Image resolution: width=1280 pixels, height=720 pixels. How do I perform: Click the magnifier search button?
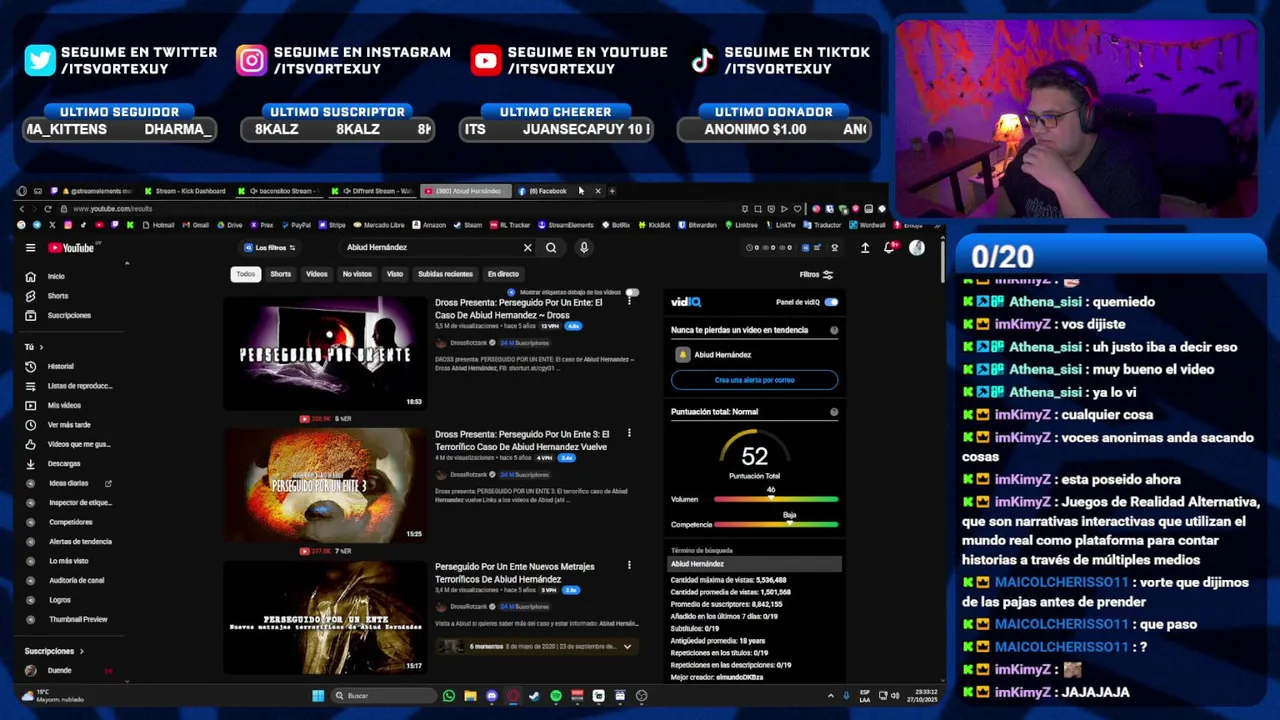pos(551,248)
